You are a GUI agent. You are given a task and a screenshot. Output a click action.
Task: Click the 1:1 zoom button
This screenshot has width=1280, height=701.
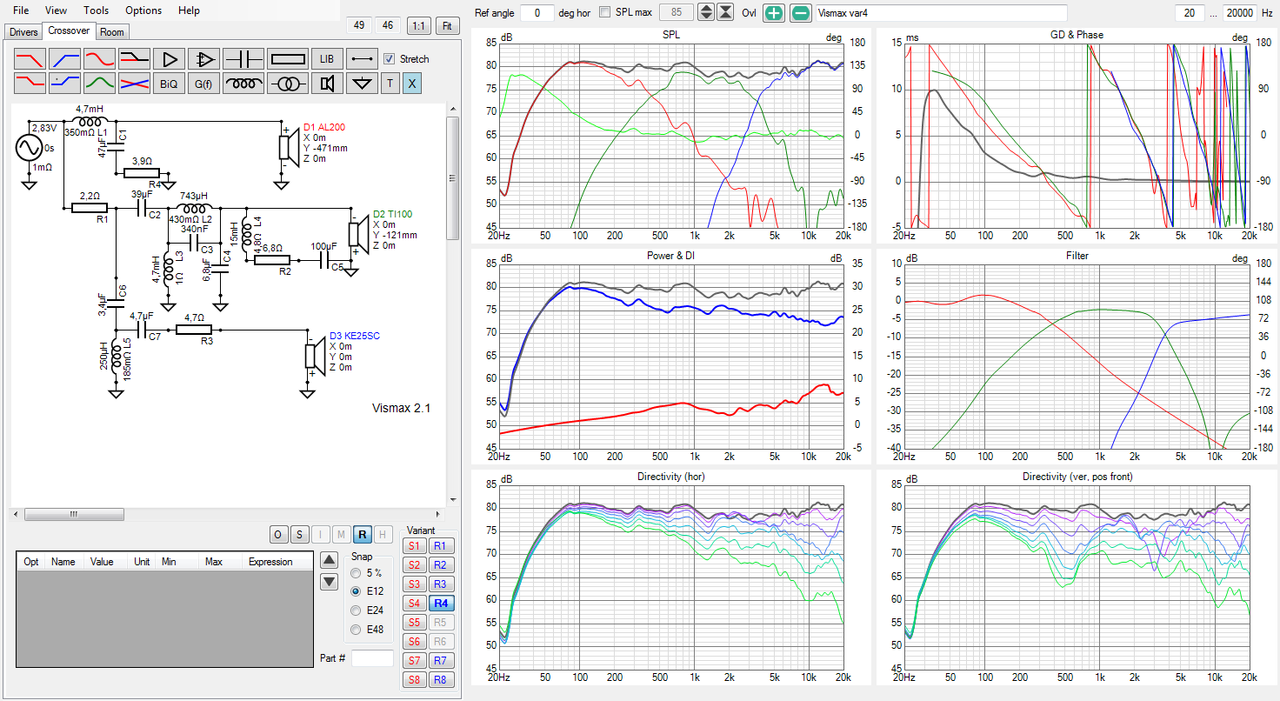[x=421, y=25]
